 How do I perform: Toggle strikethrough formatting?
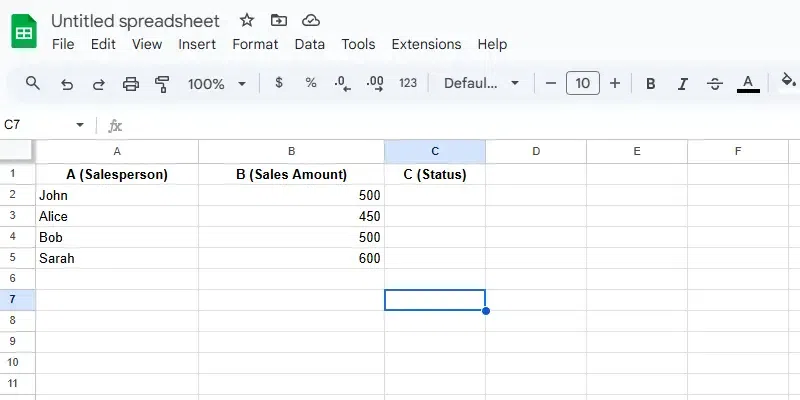coord(714,84)
